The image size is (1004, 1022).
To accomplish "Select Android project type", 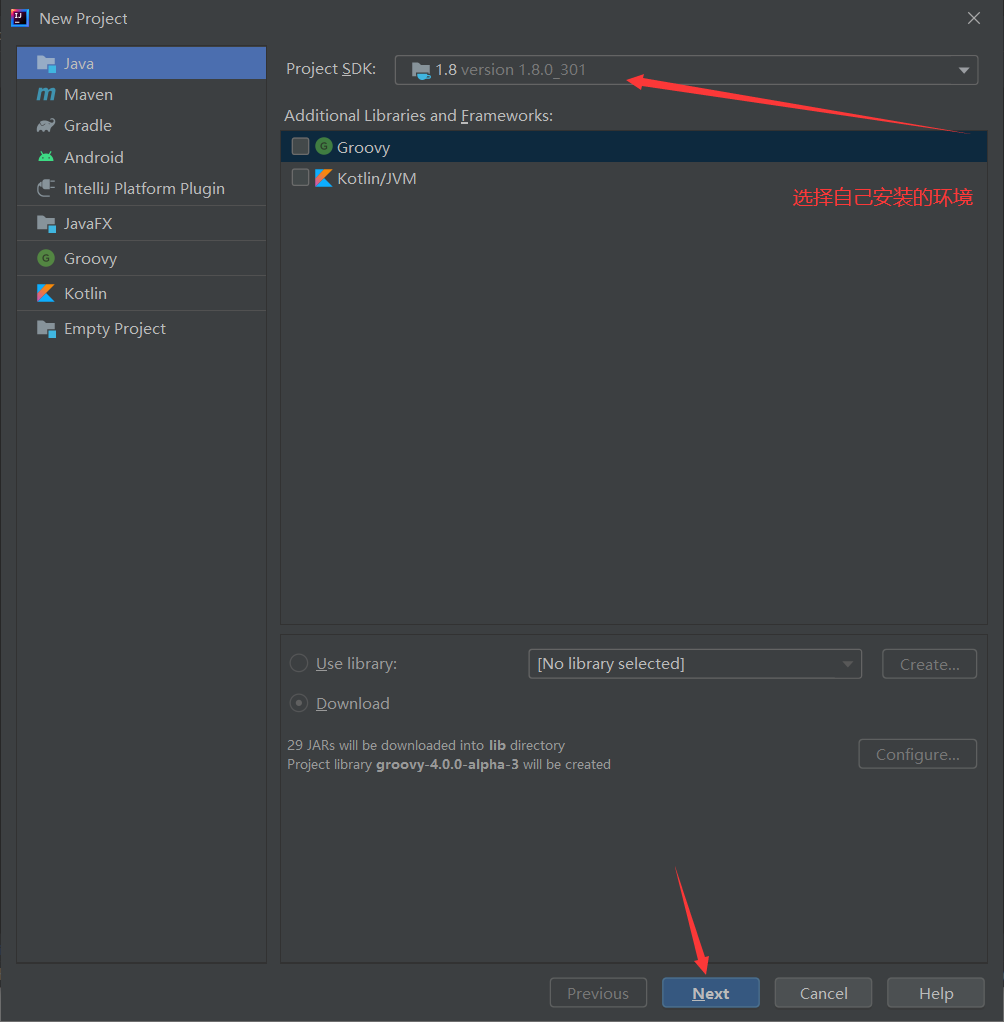I will 141,157.
